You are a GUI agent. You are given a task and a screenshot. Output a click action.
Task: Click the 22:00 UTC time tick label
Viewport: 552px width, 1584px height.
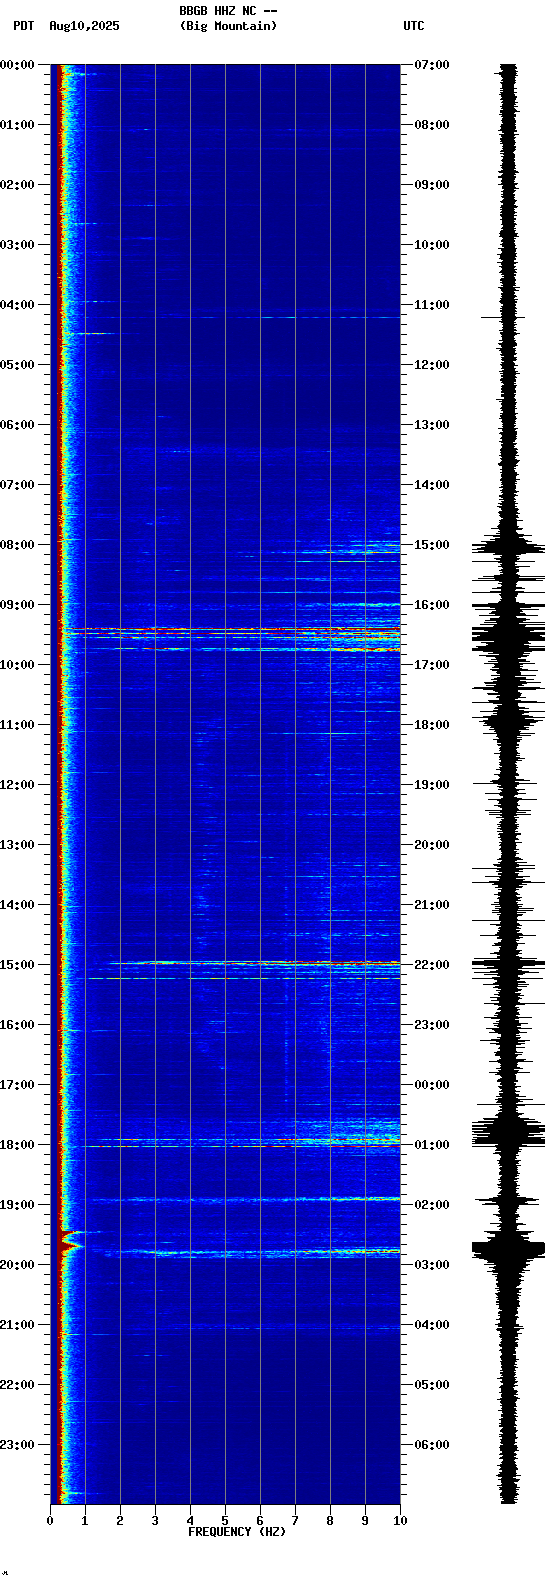[432, 965]
